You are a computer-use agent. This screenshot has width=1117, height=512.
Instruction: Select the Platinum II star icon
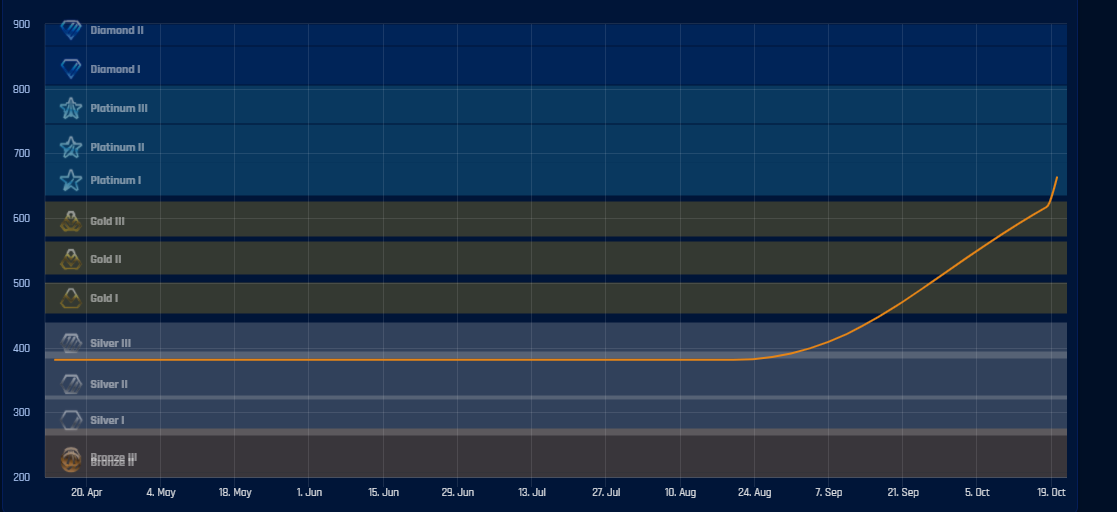click(71, 147)
